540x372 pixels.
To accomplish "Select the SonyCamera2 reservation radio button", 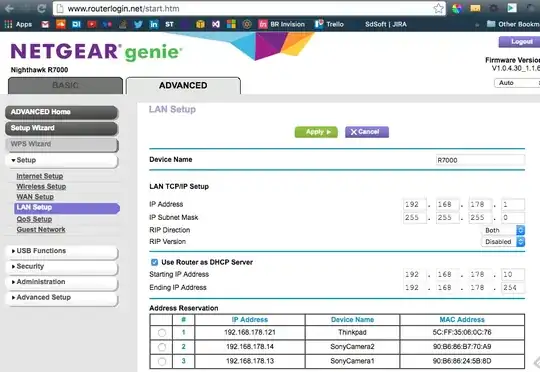I will coord(162,347).
